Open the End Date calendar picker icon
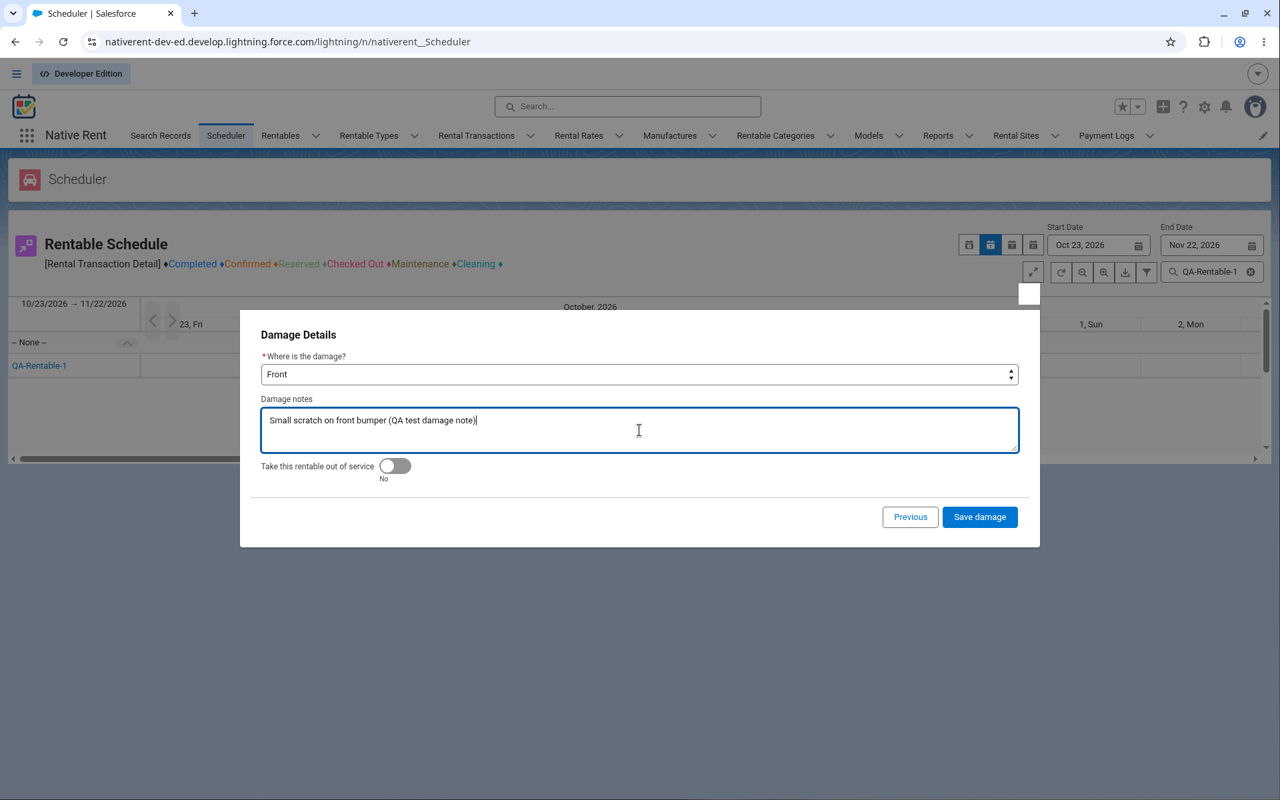Image resolution: width=1280 pixels, height=800 pixels. coord(1251,246)
